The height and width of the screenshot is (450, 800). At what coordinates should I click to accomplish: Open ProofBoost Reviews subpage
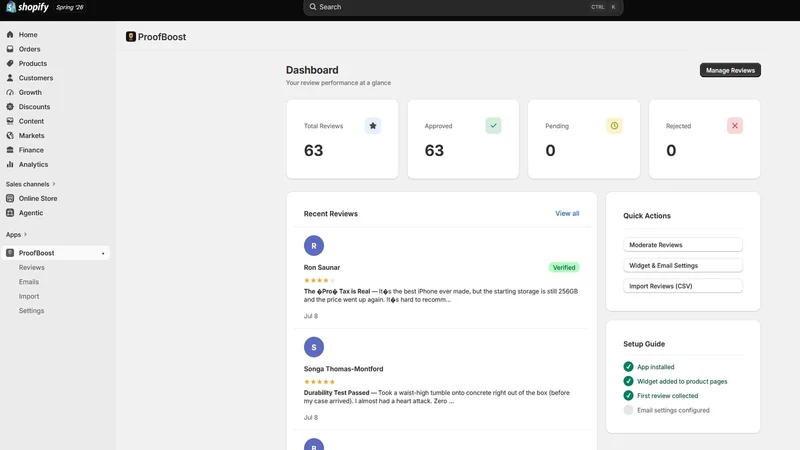tap(32, 267)
